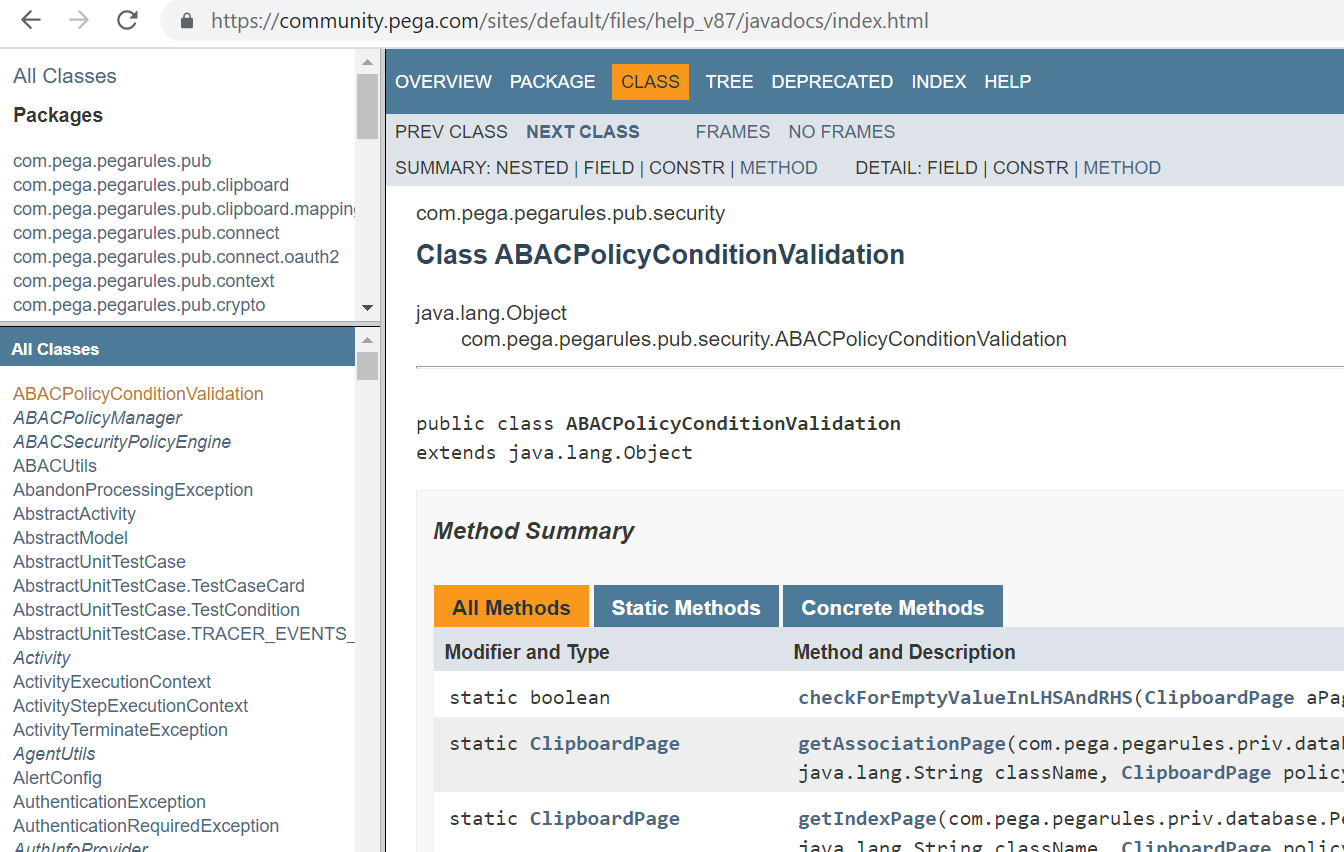Open the TREE navigation page
This screenshot has width=1344, height=852.
(x=729, y=81)
